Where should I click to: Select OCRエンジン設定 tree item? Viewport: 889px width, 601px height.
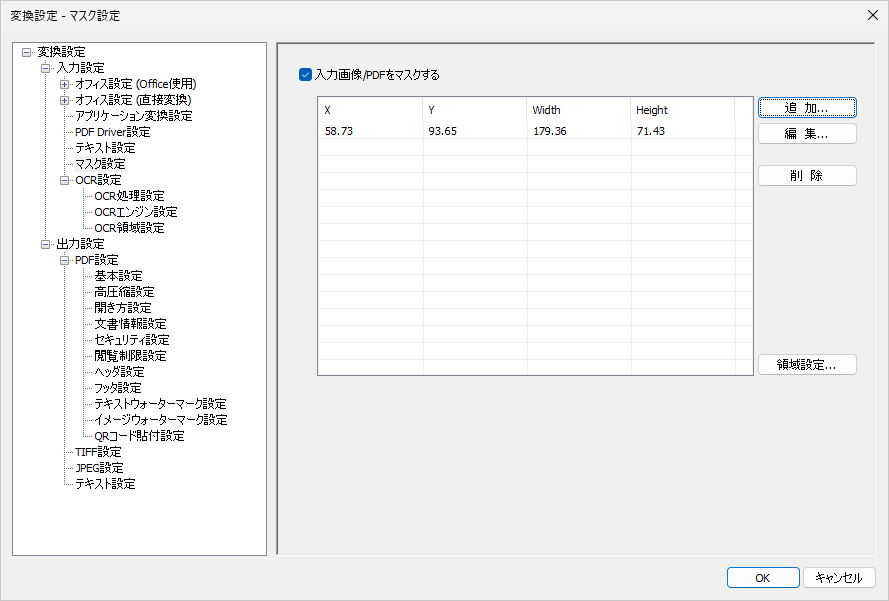point(136,212)
